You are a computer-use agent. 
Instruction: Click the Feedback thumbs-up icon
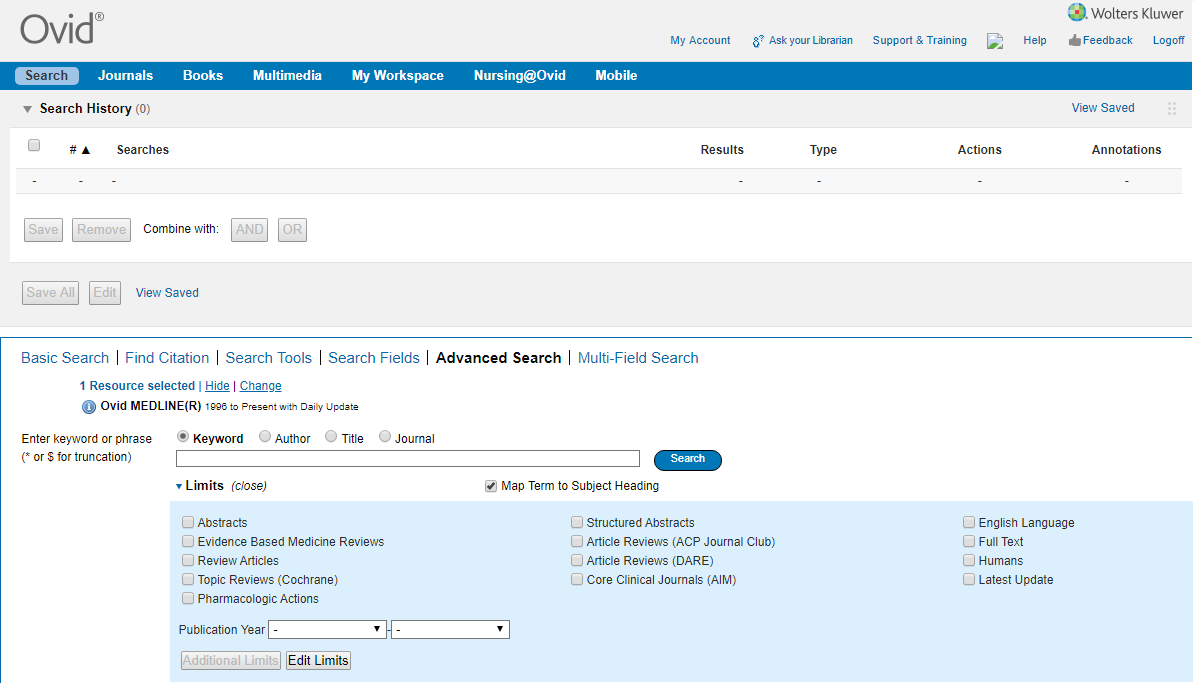click(x=1073, y=40)
